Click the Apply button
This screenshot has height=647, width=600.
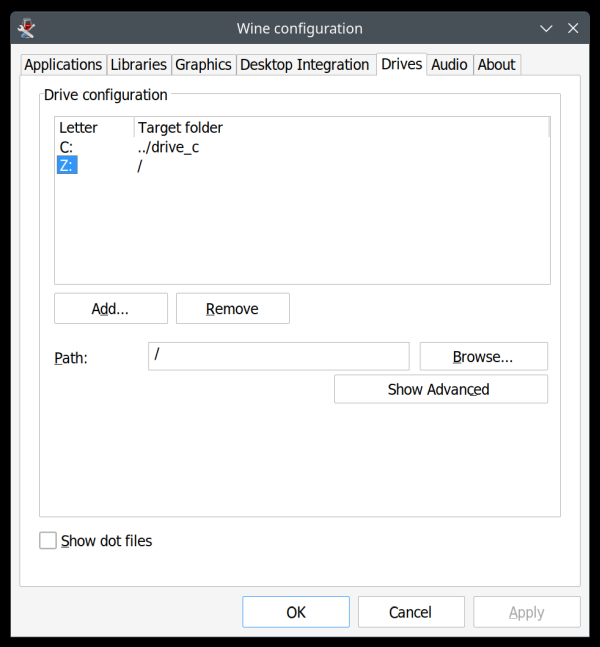tap(527, 612)
